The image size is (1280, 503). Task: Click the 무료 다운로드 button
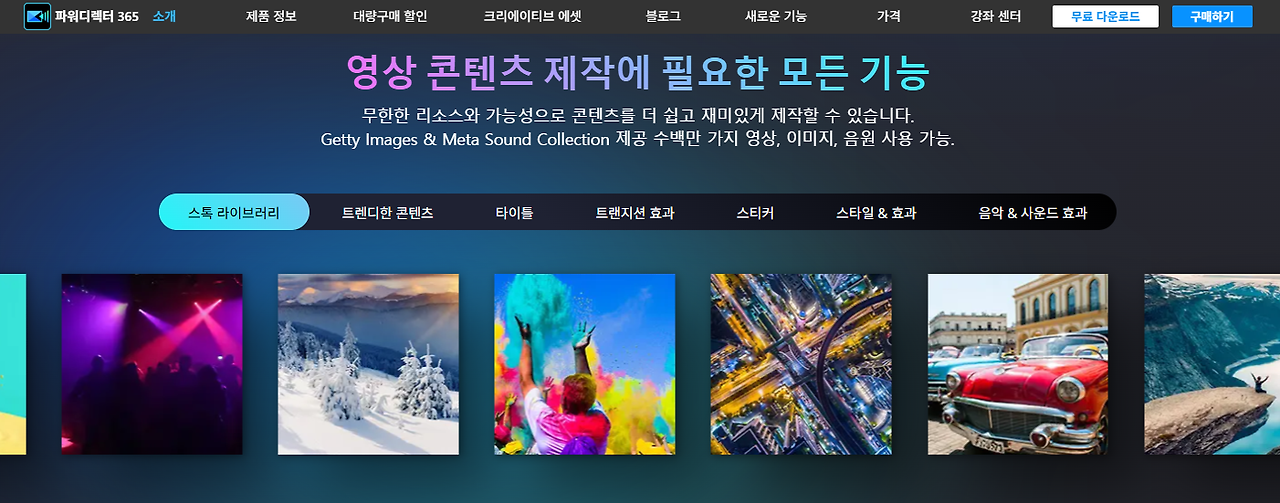pyautogui.click(x=1105, y=16)
